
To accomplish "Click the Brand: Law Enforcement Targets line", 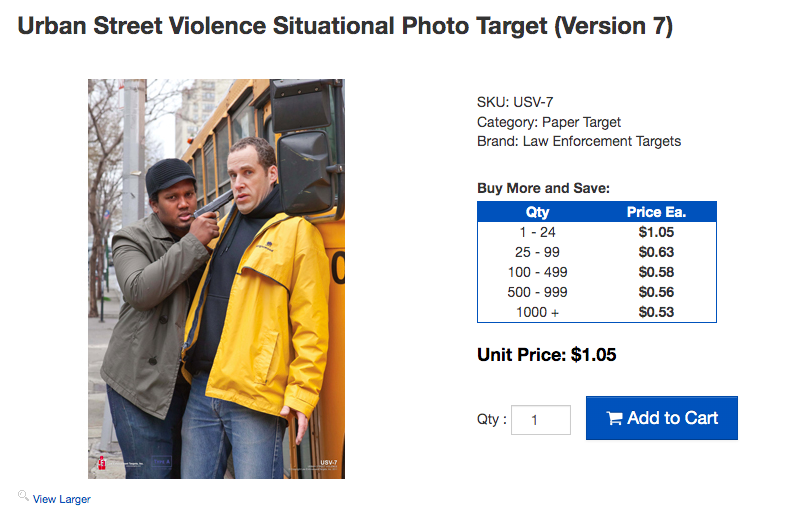I will click(579, 142).
